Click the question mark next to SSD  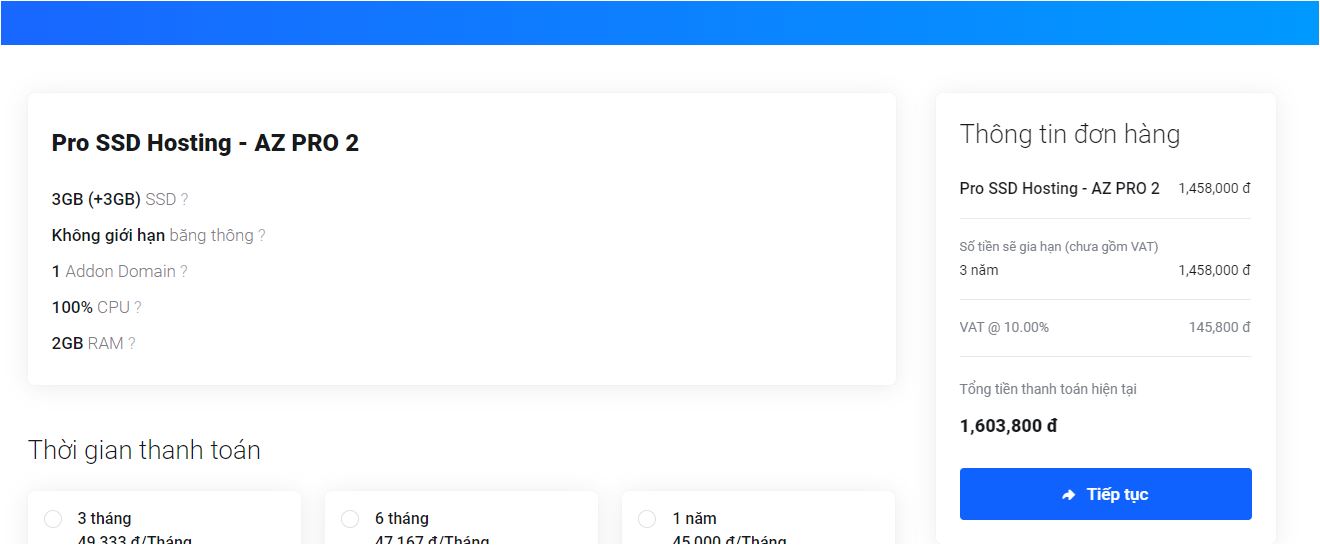[x=185, y=199]
